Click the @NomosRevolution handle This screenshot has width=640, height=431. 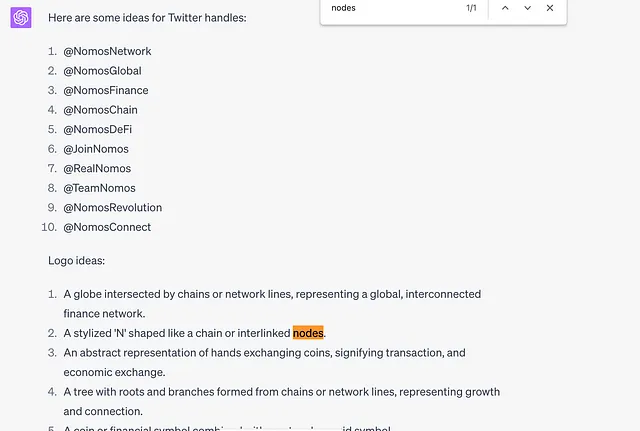coord(113,208)
